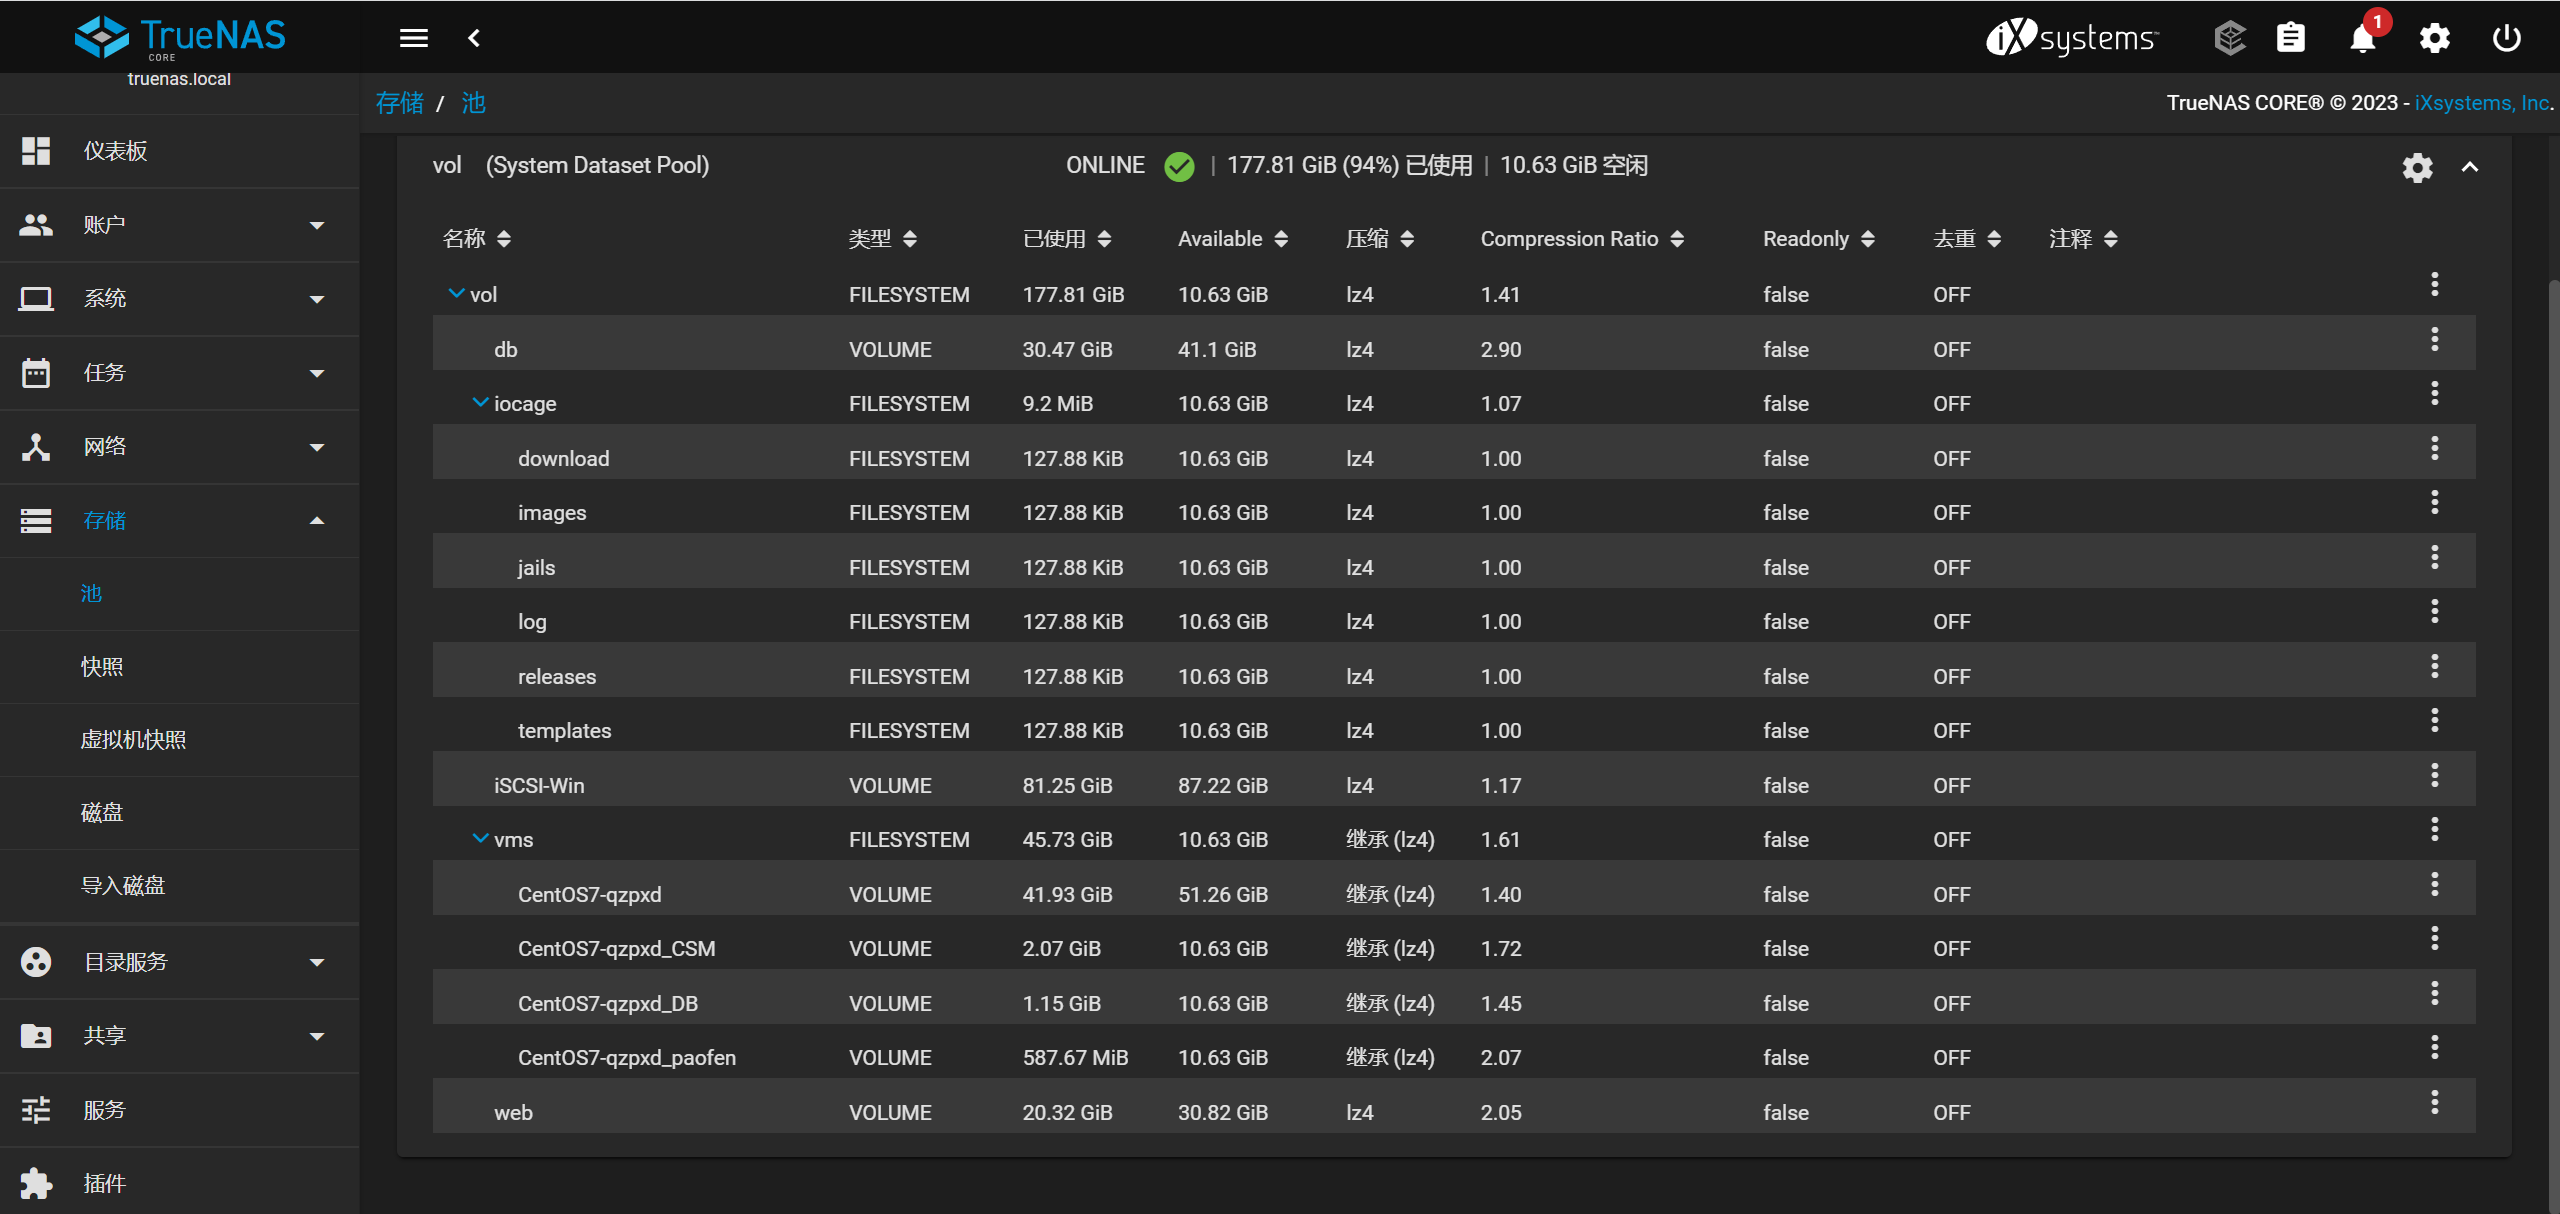Collapse the iocage dataset tree

[480, 403]
